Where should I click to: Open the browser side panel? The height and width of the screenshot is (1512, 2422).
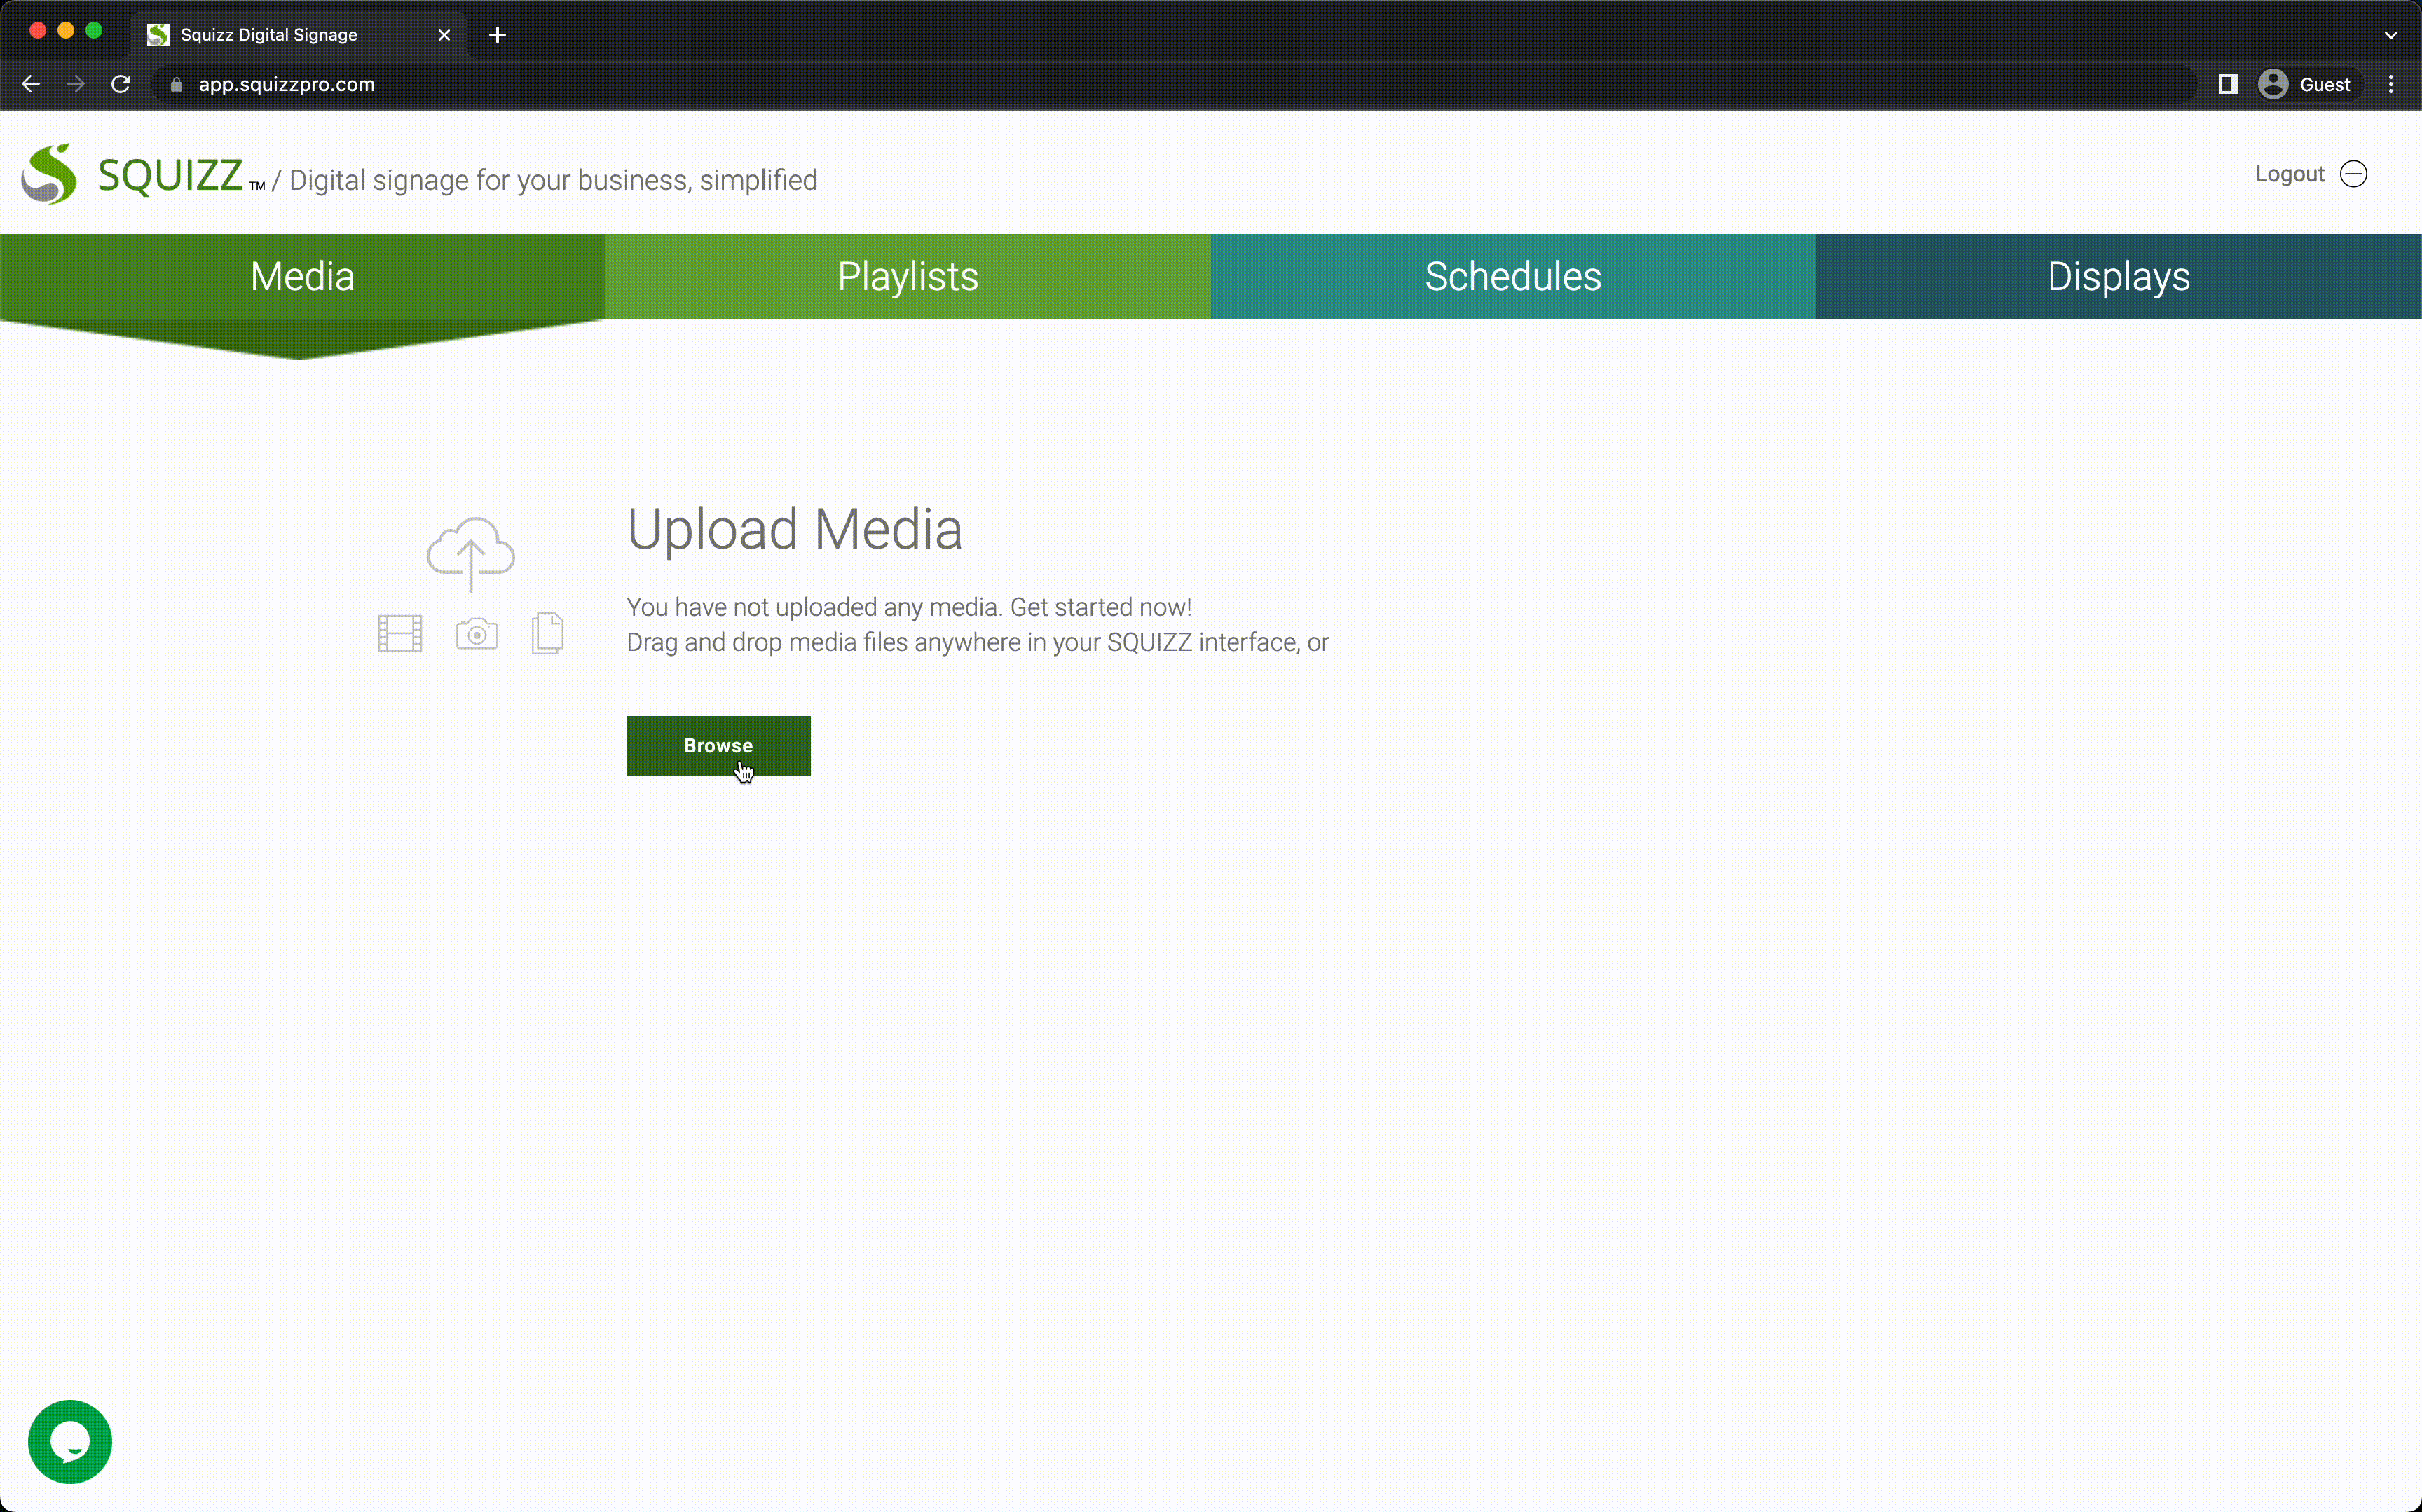[x=2228, y=85]
